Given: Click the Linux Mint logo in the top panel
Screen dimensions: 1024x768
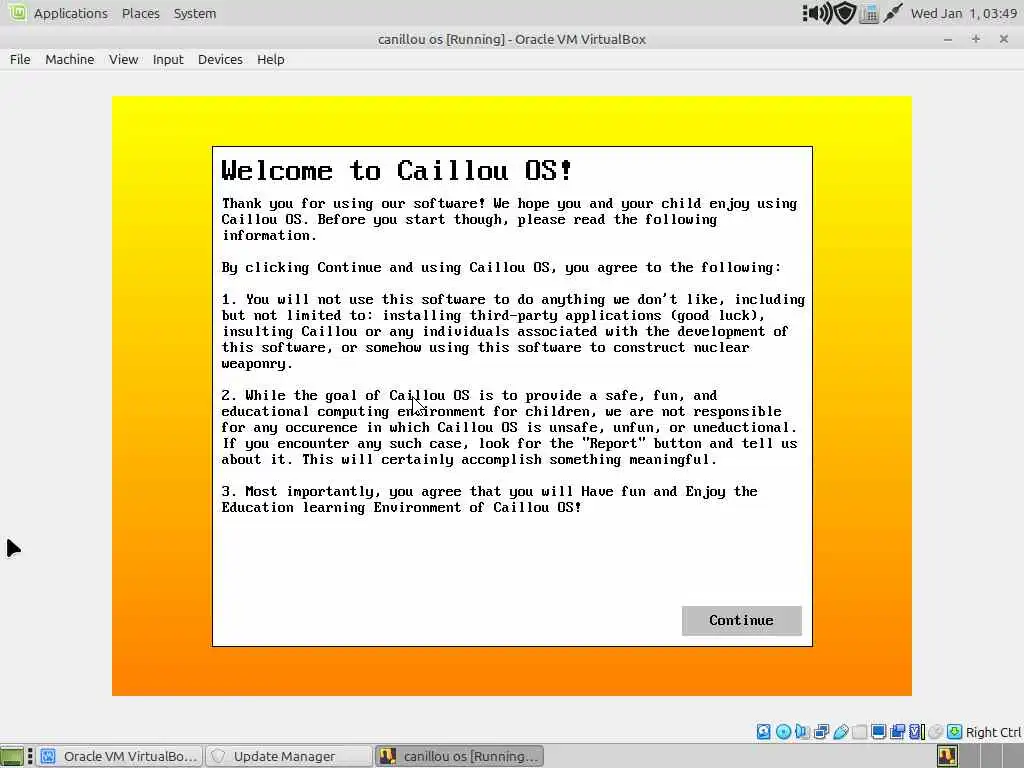Looking at the screenshot, I should point(17,12).
